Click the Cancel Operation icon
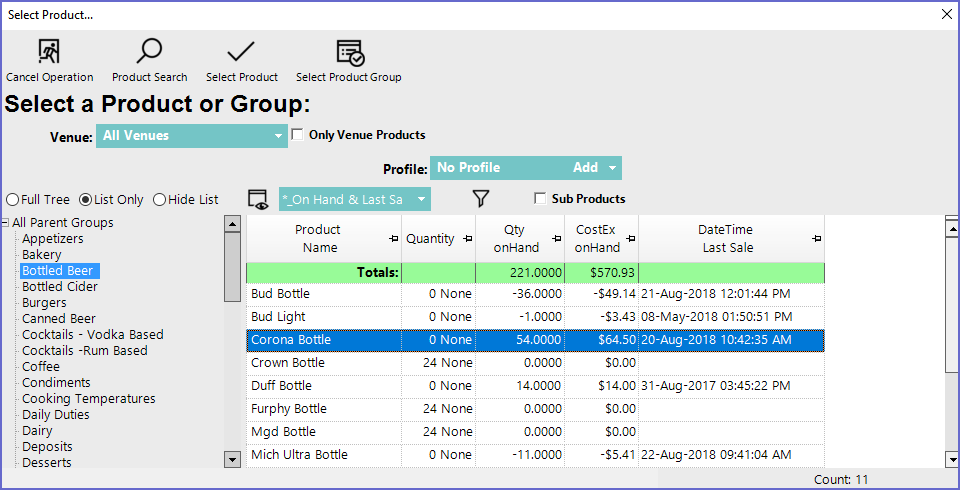This screenshot has width=960, height=490. 49,52
